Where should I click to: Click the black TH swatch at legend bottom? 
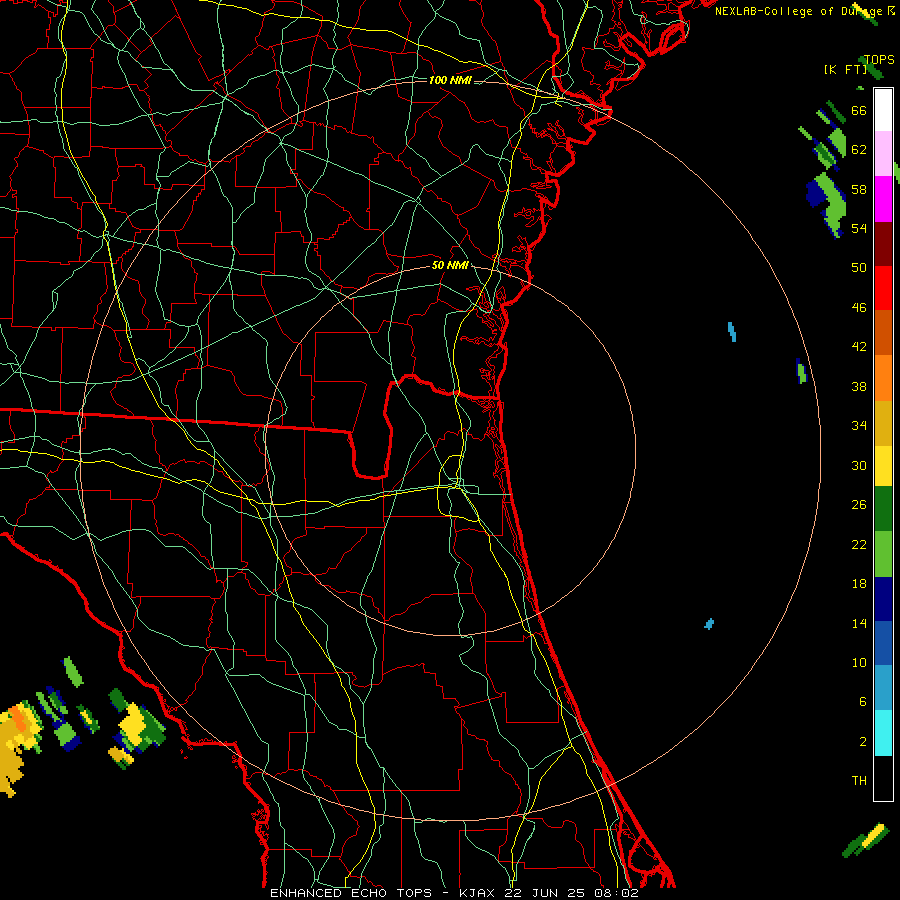pyautogui.click(x=883, y=778)
